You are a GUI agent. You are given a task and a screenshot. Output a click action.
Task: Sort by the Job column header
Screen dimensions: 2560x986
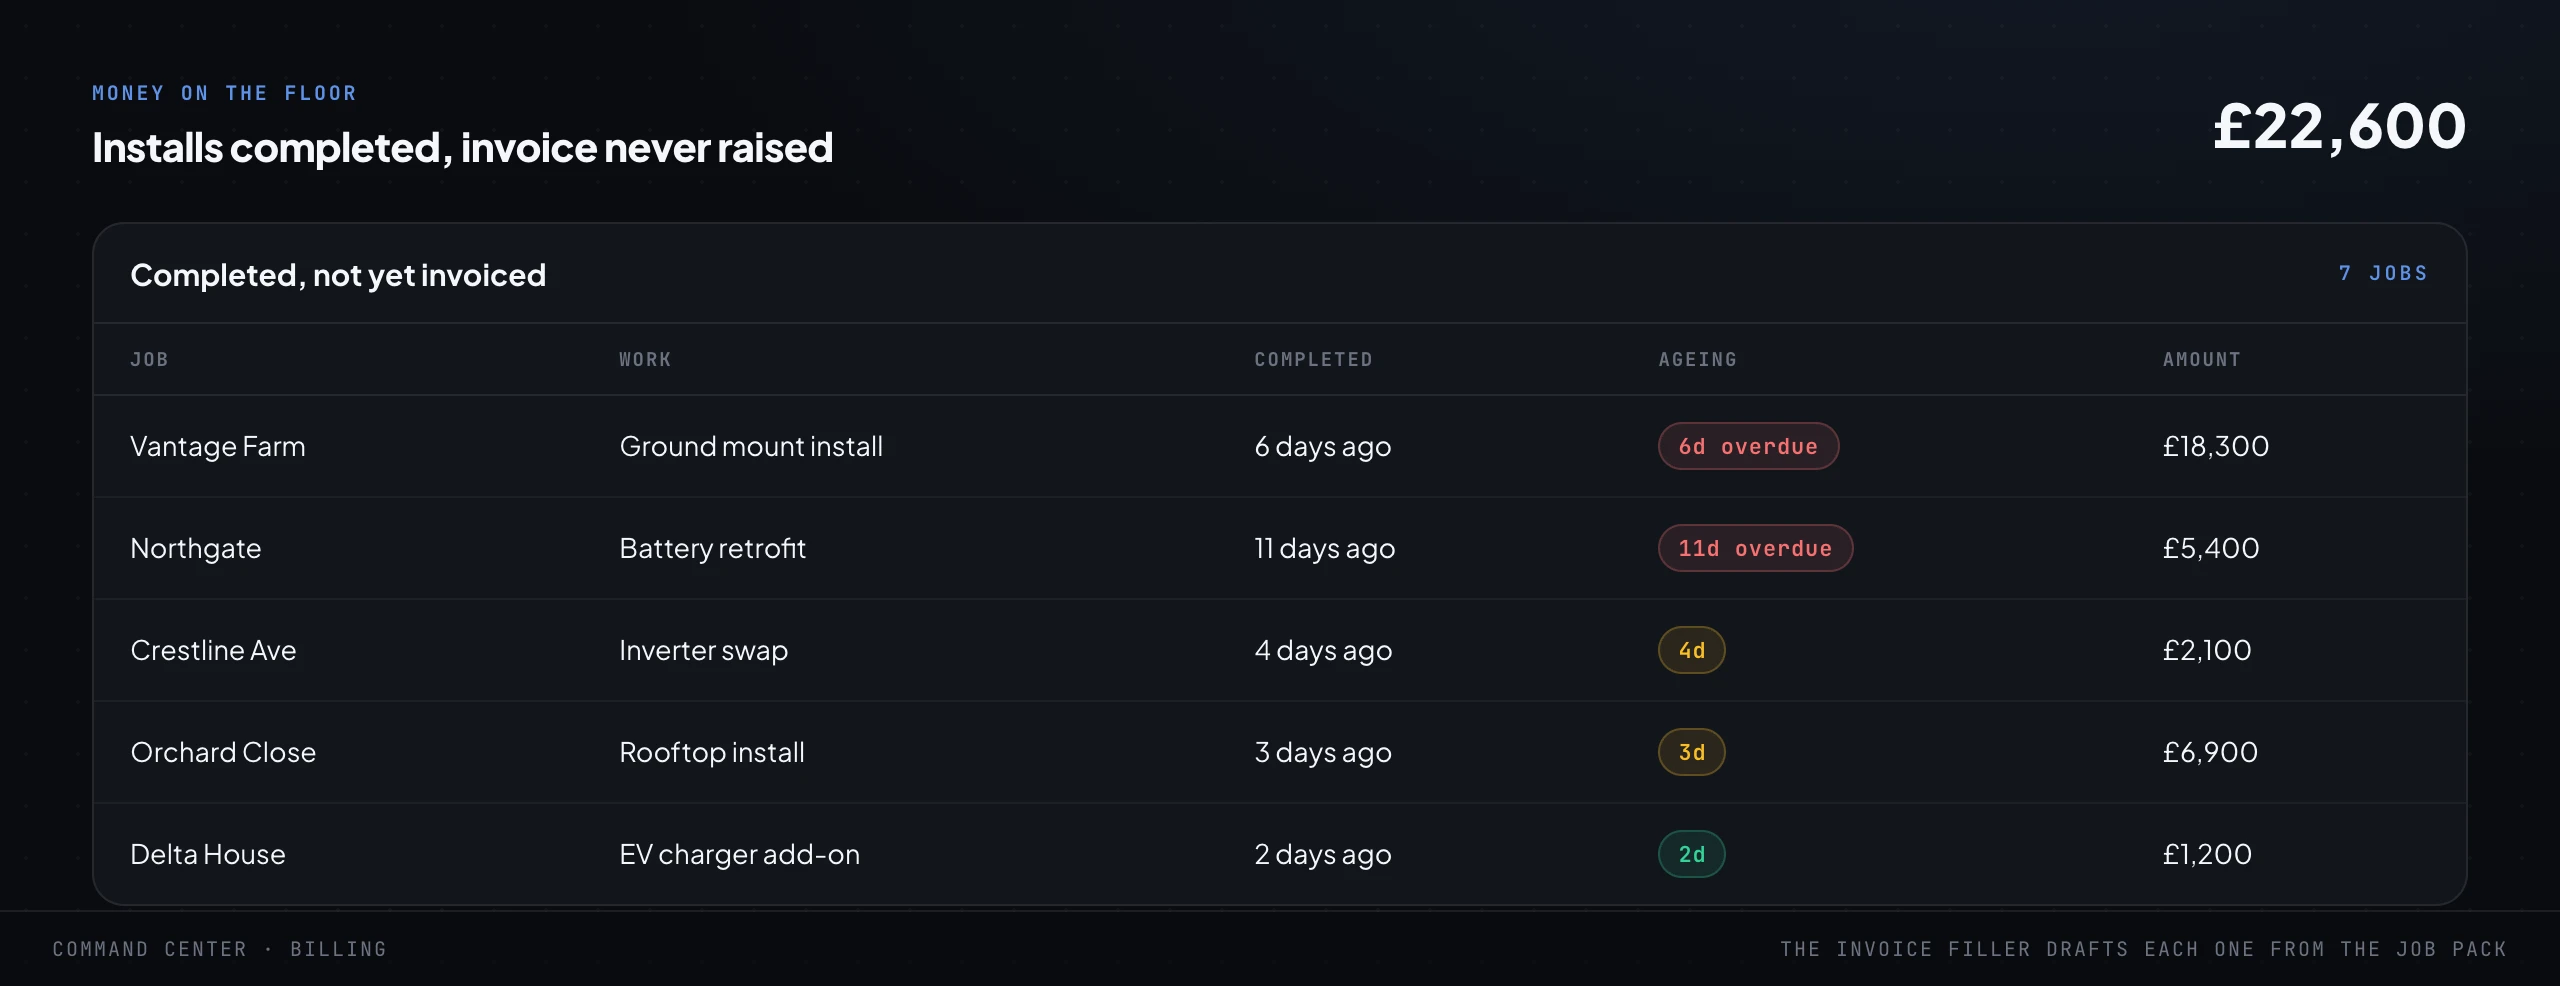coord(149,360)
